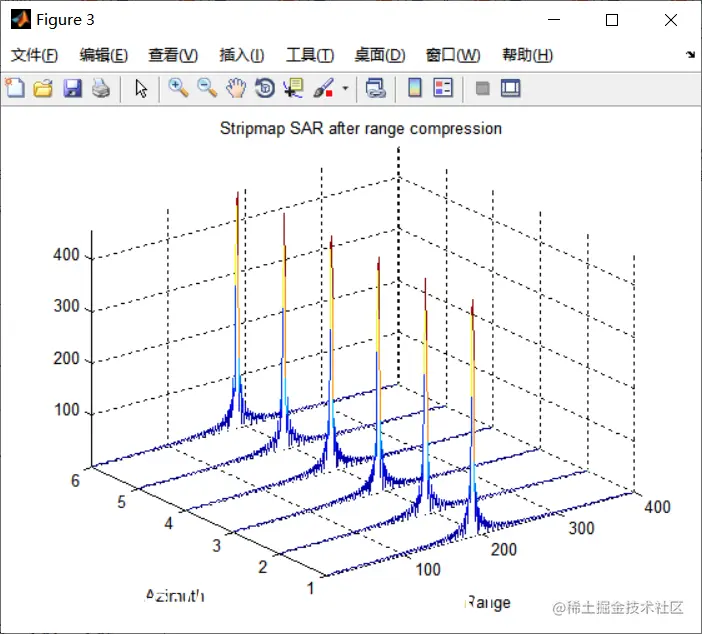Click the azimuth tick label 6
The width and height of the screenshot is (702, 634).
pos(75,481)
